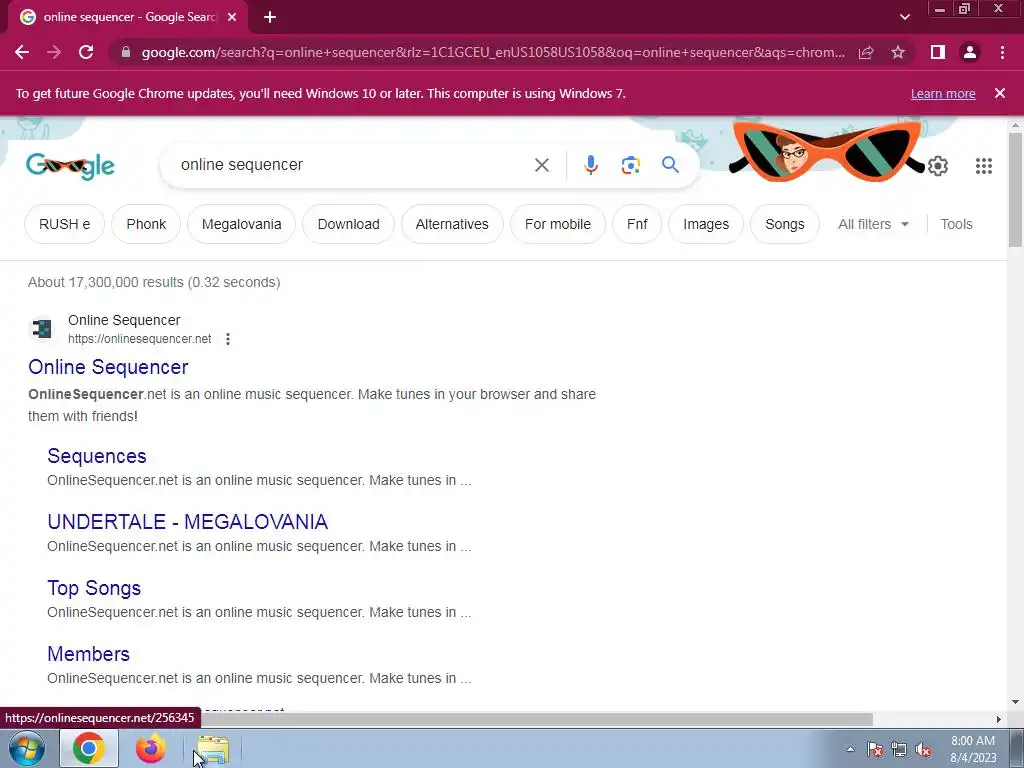Viewport: 1024px width, 768px height.
Task: Share this page from the address bar
Action: pyautogui.click(x=866, y=52)
